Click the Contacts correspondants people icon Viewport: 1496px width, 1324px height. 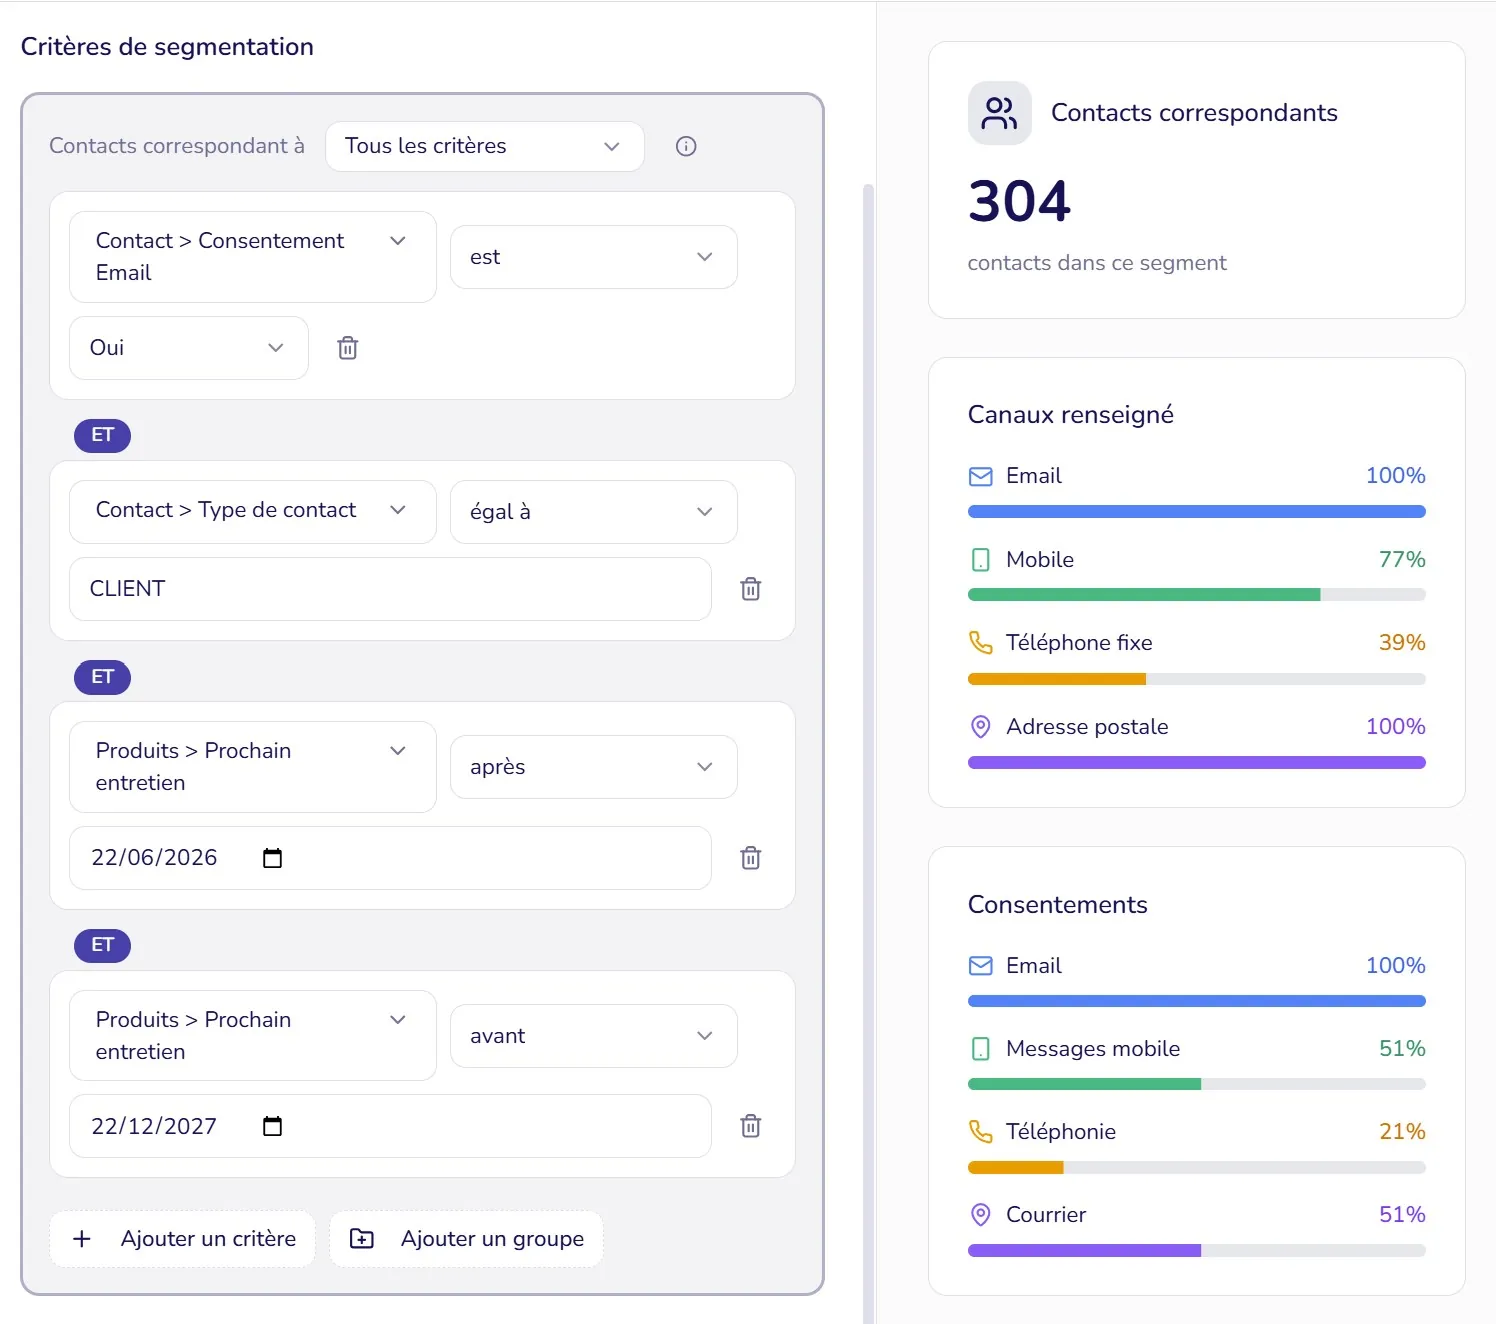(999, 113)
